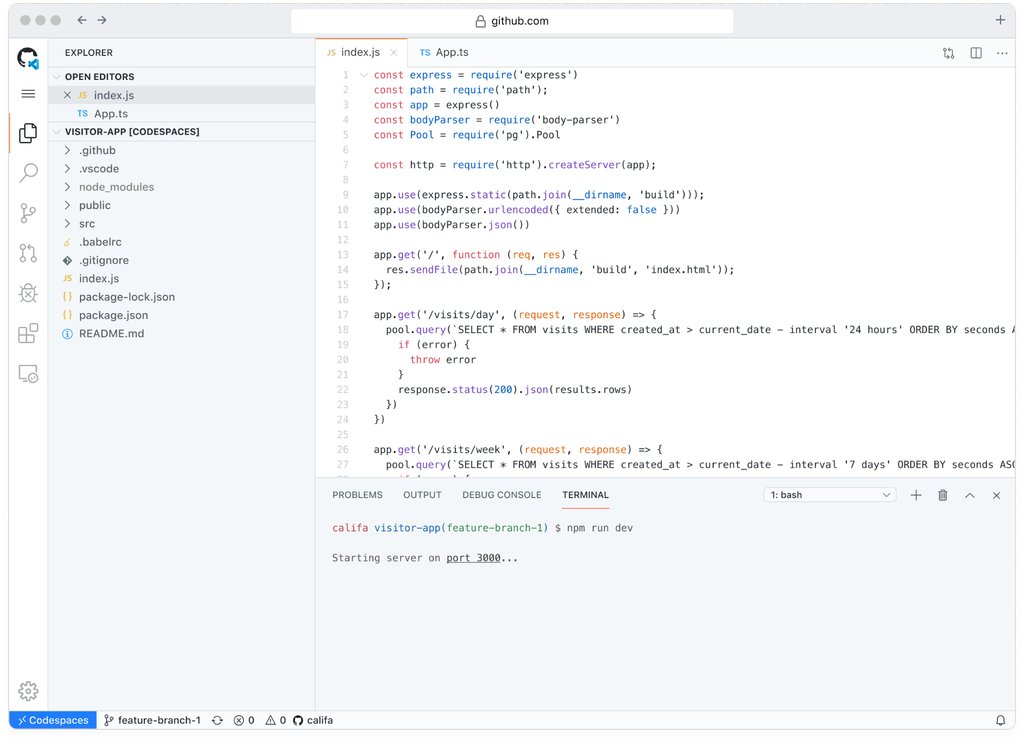Fold code at line 1 chevron
The width and height of the screenshot is (1024, 743).
click(x=364, y=75)
